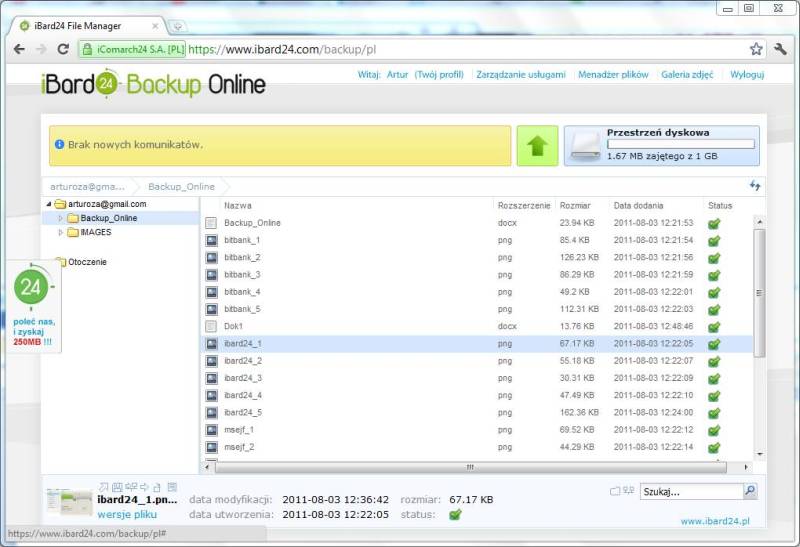Open the browser wrench settings menu
This screenshot has height=547, width=800.
pyautogui.click(x=781, y=48)
